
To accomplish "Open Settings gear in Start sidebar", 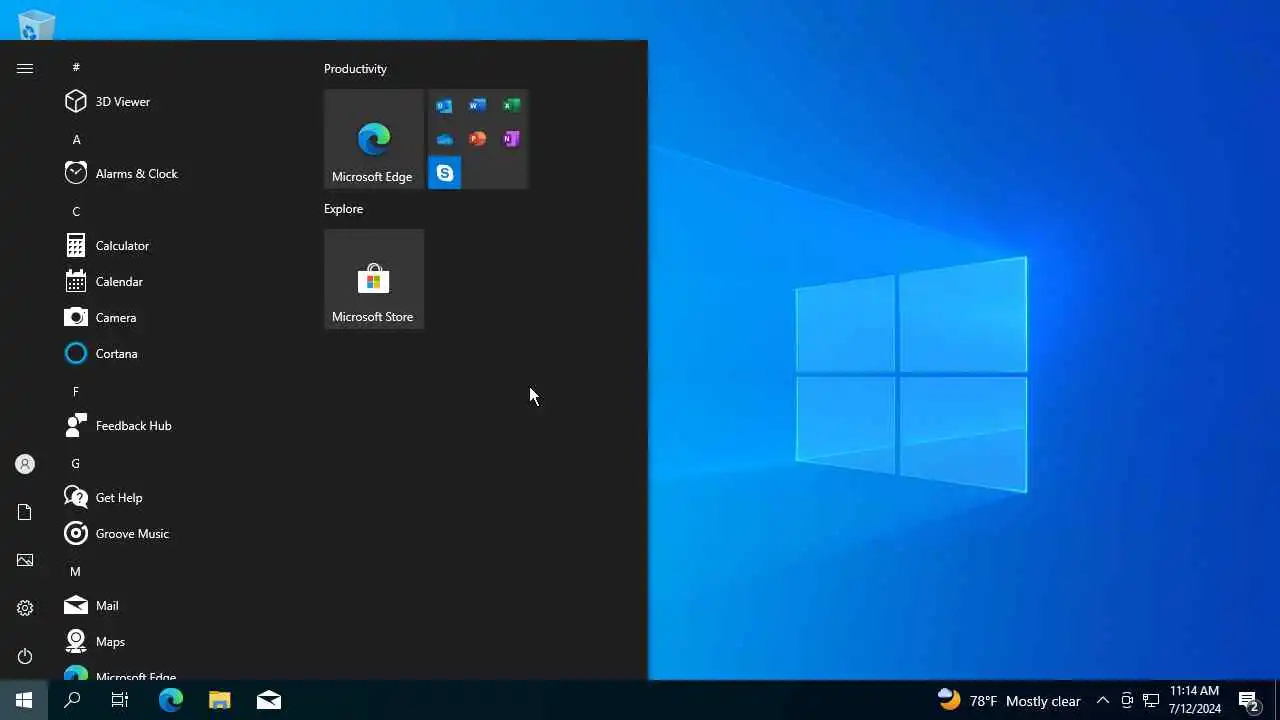I will [25, 608].
